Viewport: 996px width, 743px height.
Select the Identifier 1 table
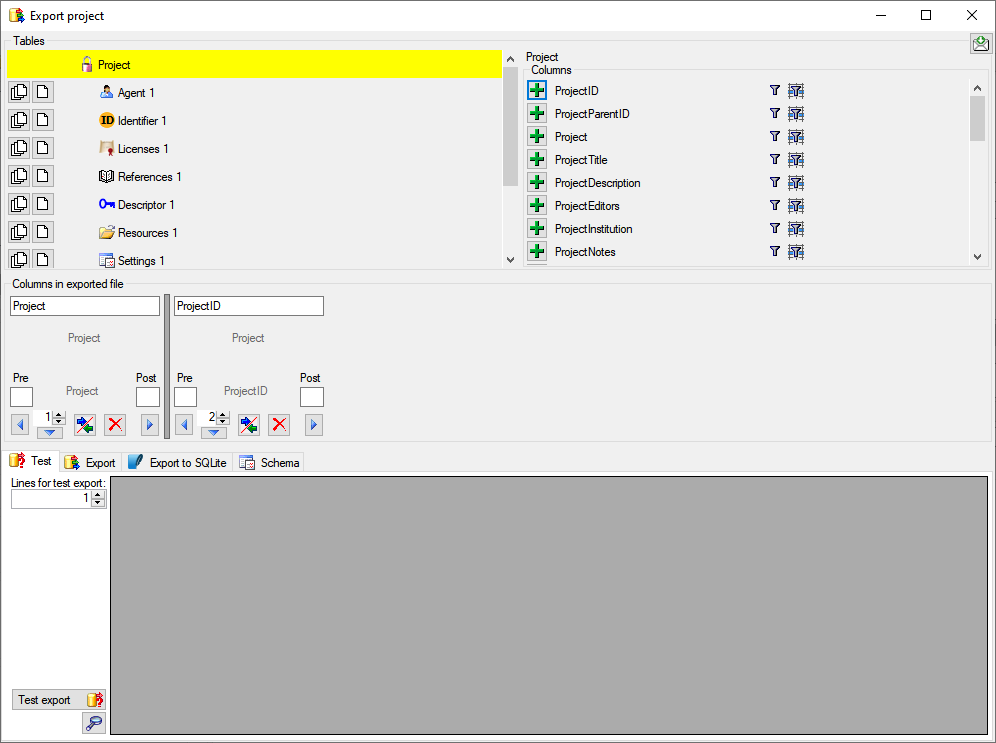tap(142, 121)
